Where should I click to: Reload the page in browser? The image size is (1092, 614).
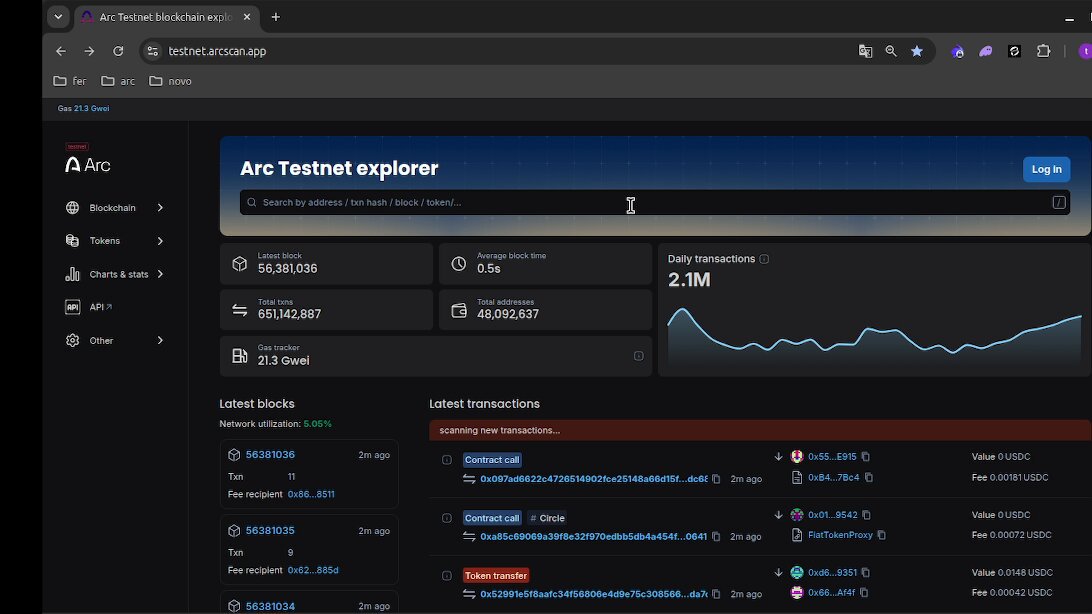(x=118, y=51)
